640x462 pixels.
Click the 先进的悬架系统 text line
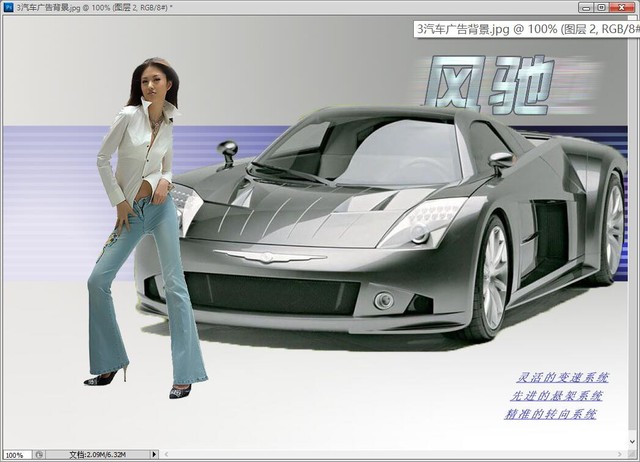556,396
